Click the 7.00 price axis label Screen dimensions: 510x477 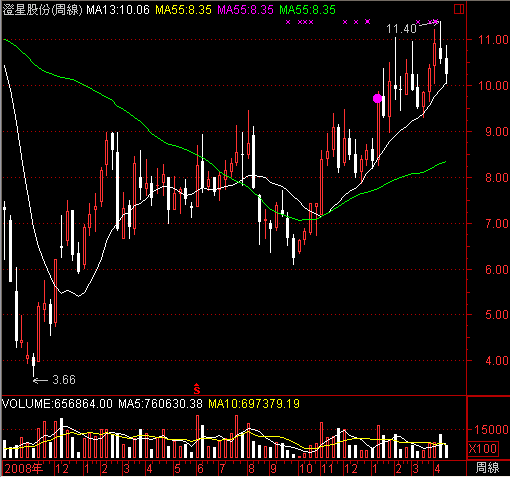(x=497, y=224)
